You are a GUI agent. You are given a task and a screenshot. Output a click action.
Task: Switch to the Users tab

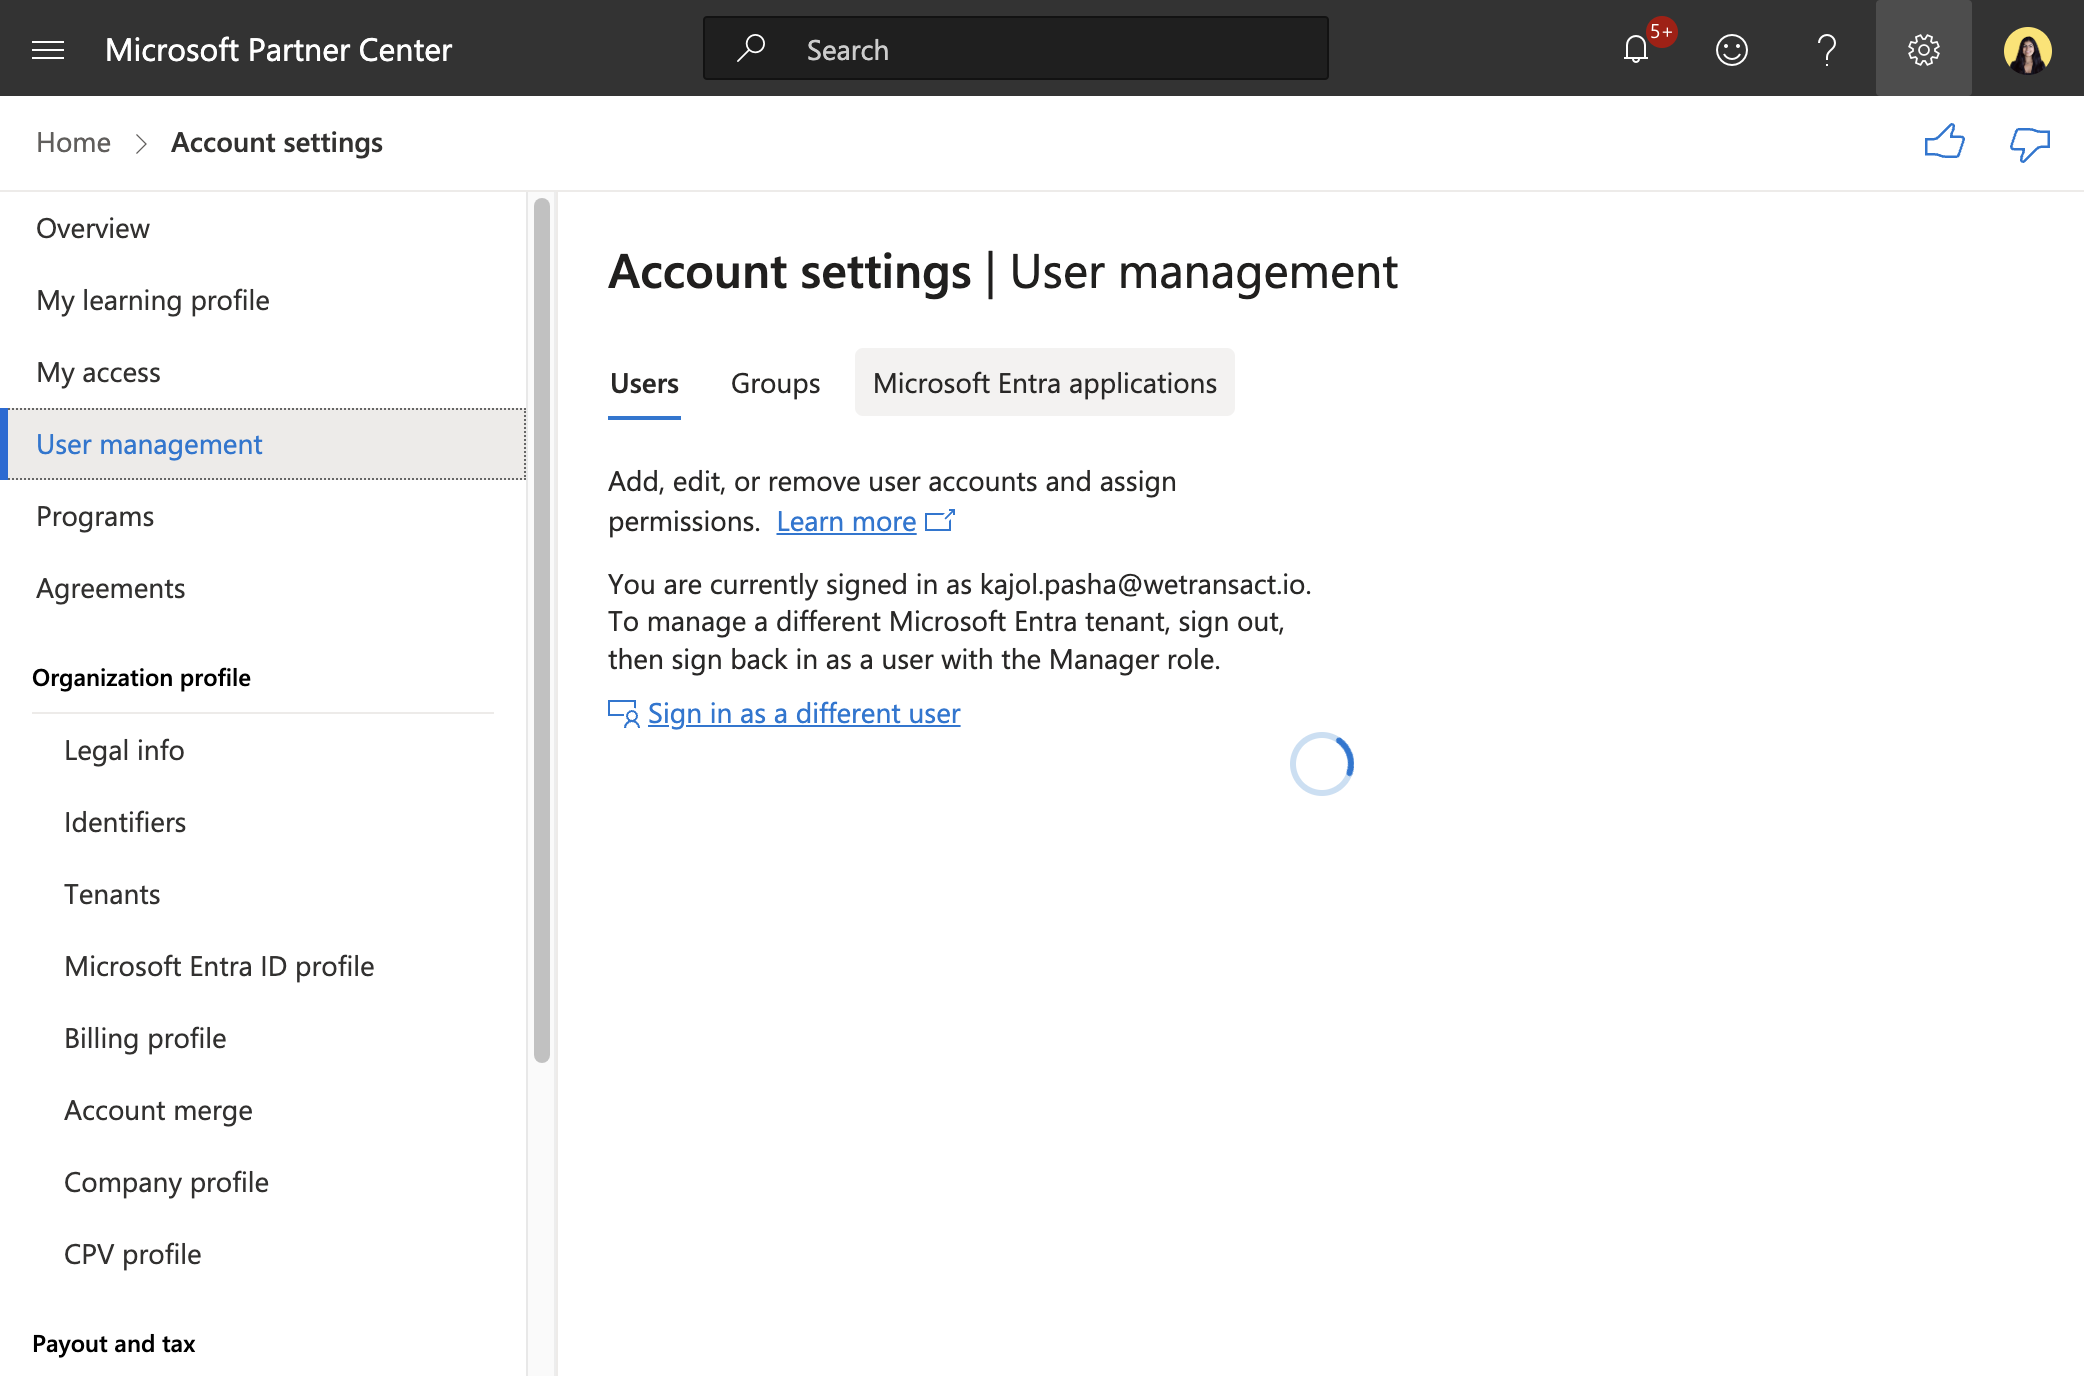click(644, 383)
